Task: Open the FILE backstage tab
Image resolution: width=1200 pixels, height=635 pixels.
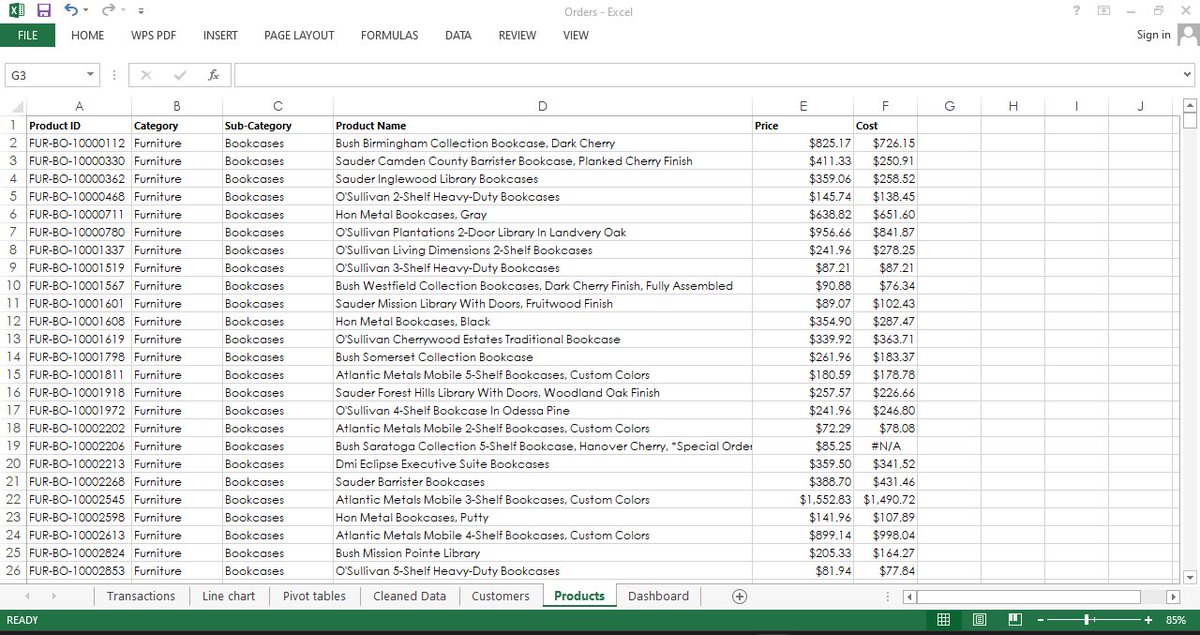Action: [27, 35]
